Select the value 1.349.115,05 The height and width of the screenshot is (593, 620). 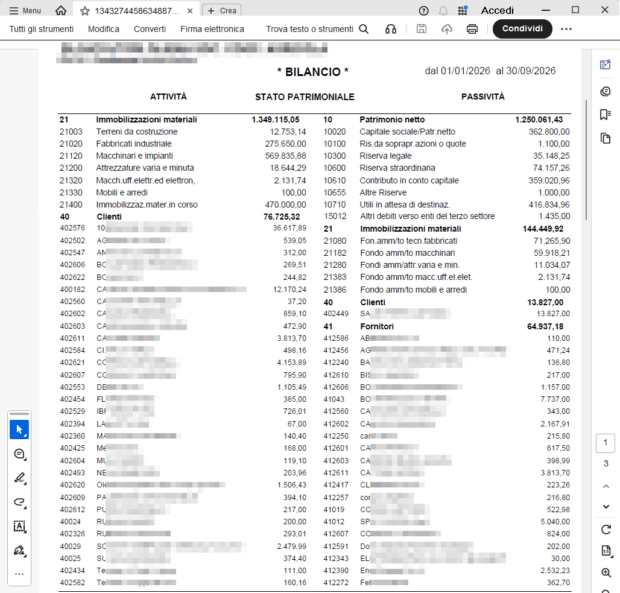tap(276, 119)
